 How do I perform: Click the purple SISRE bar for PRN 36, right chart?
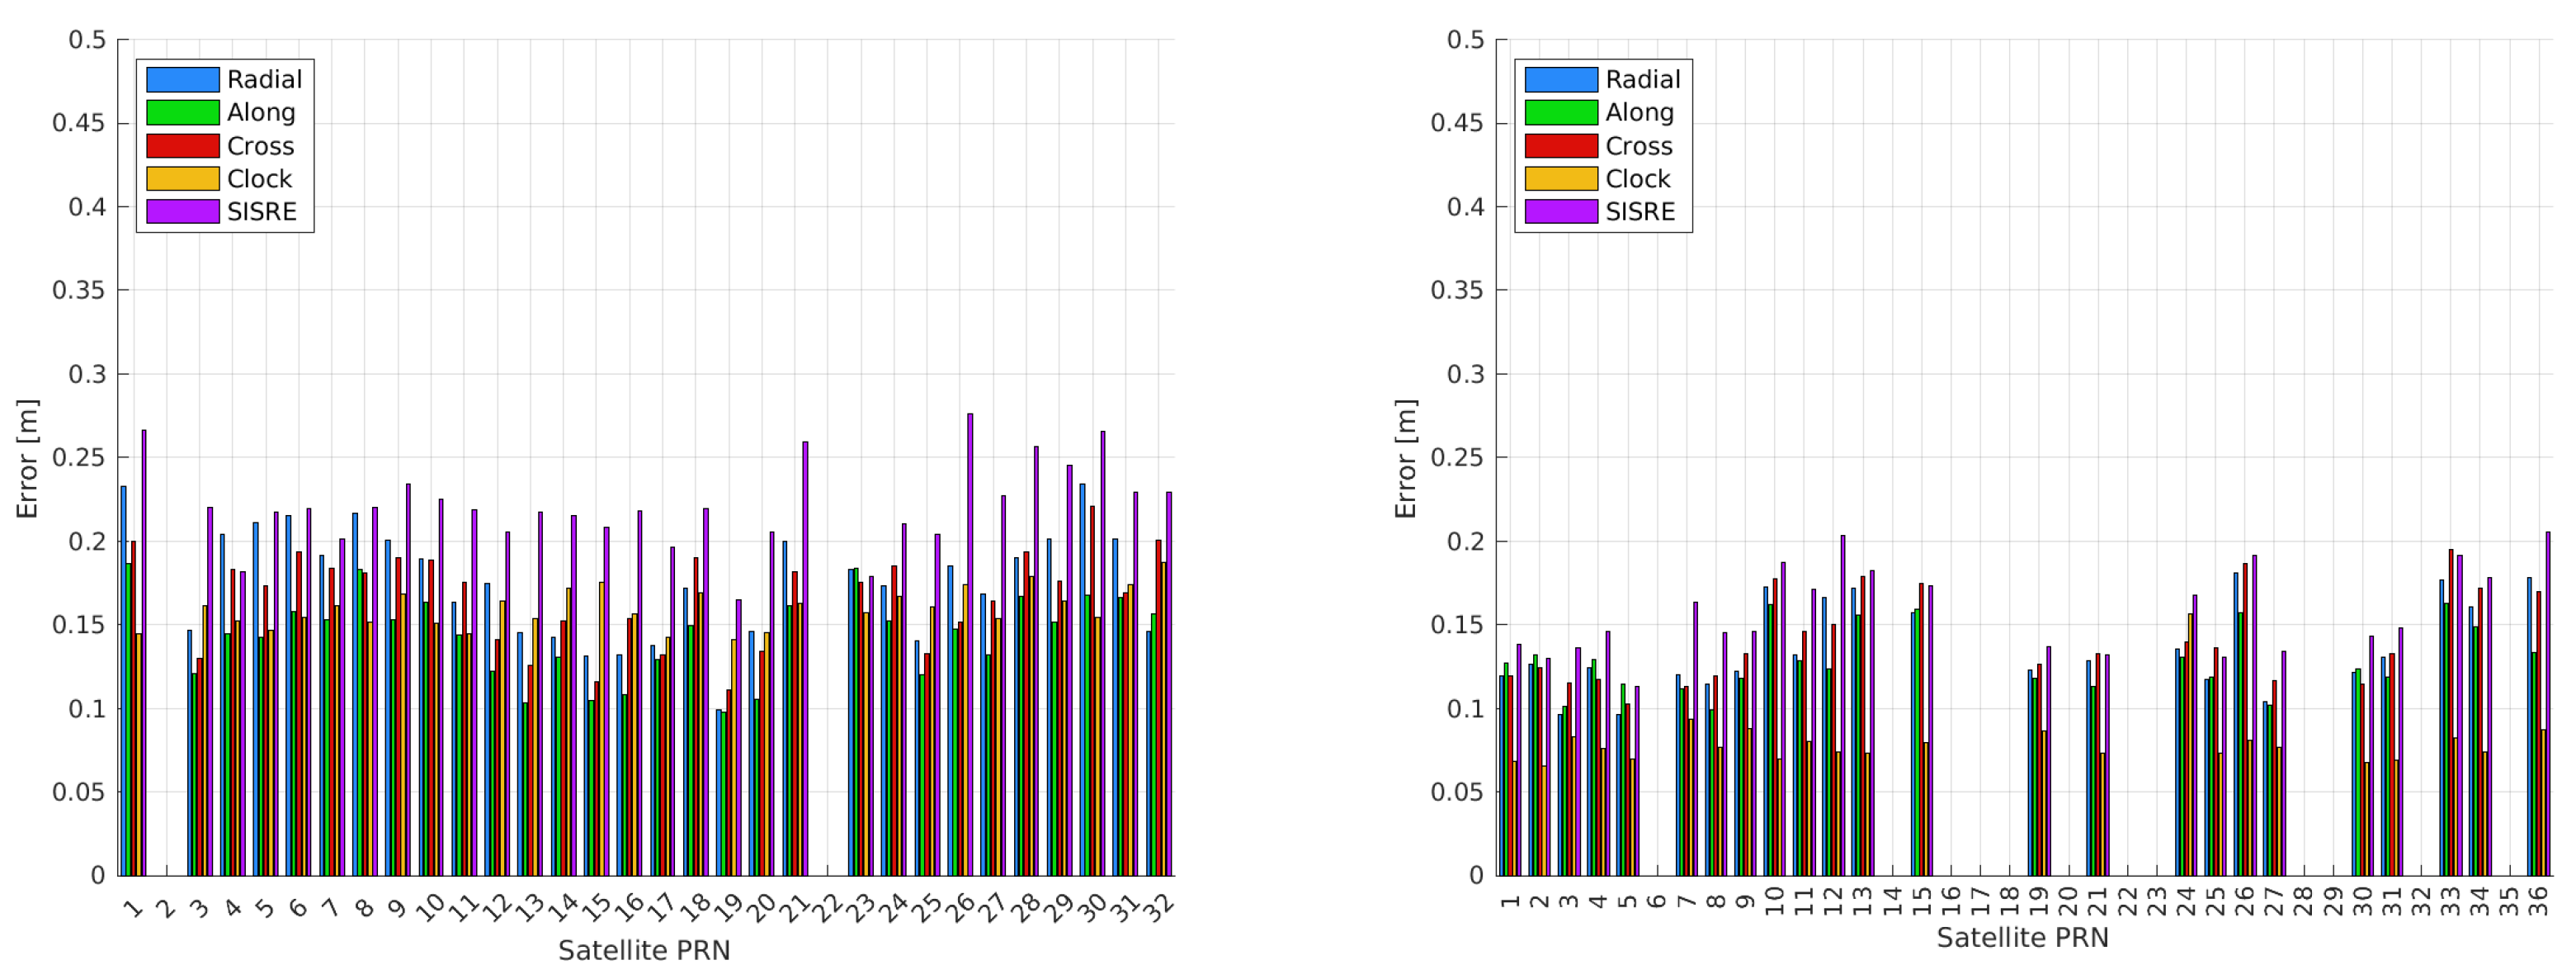click(x=2547, y=700)
